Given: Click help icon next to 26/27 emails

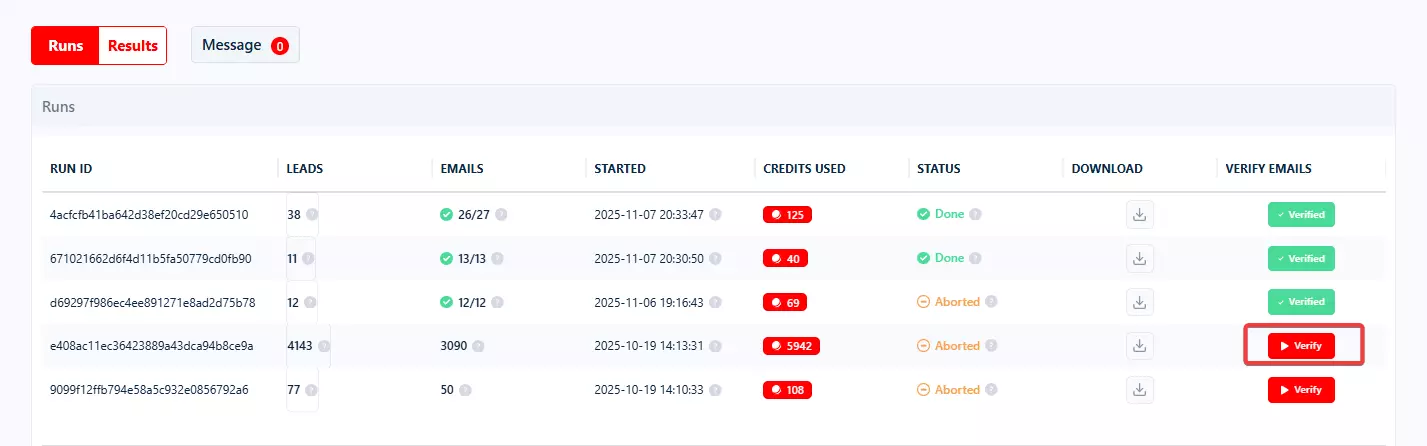Looking at the screenshot, I should click(x=501, y=214).
